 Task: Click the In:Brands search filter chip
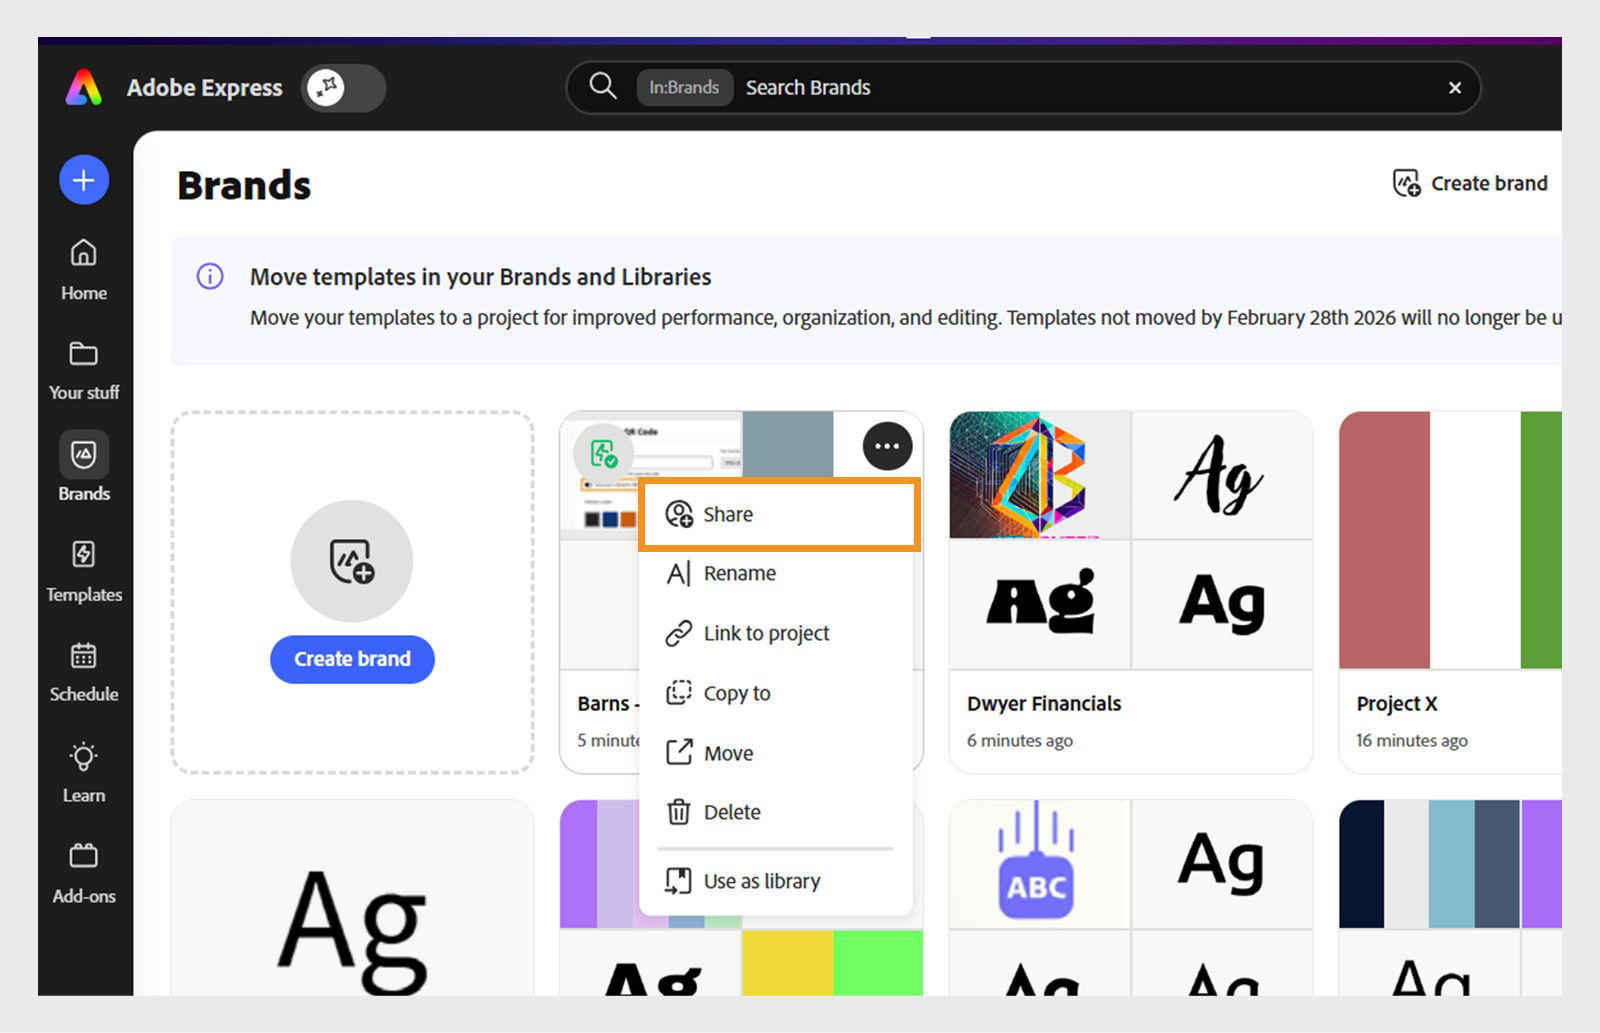(x=684, y=88)
